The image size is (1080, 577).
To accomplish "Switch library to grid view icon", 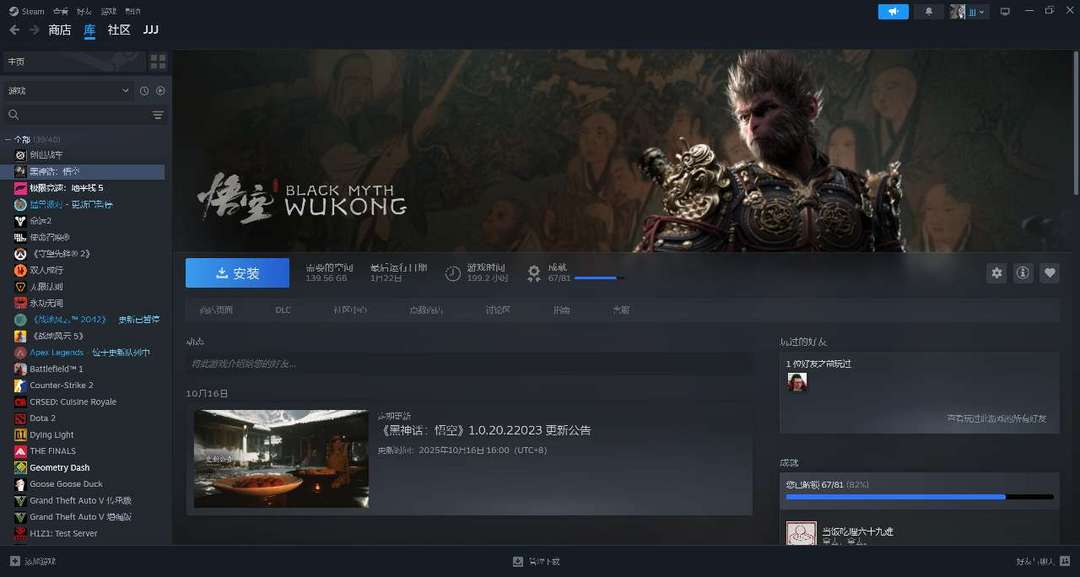I will pyautogui.click(x=158, y=61).
